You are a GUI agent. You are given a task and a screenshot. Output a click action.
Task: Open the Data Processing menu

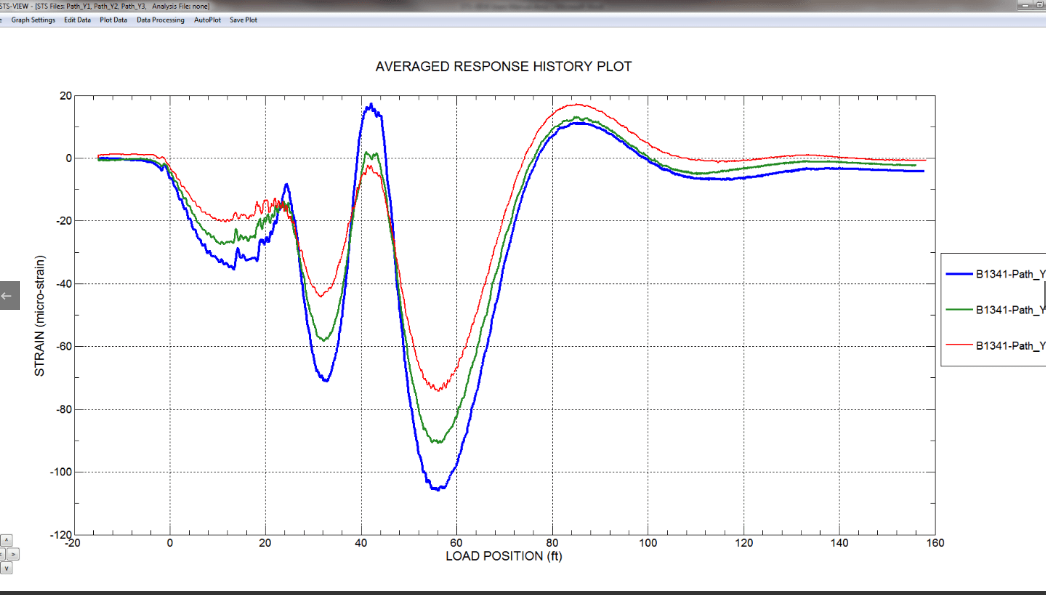160,20
